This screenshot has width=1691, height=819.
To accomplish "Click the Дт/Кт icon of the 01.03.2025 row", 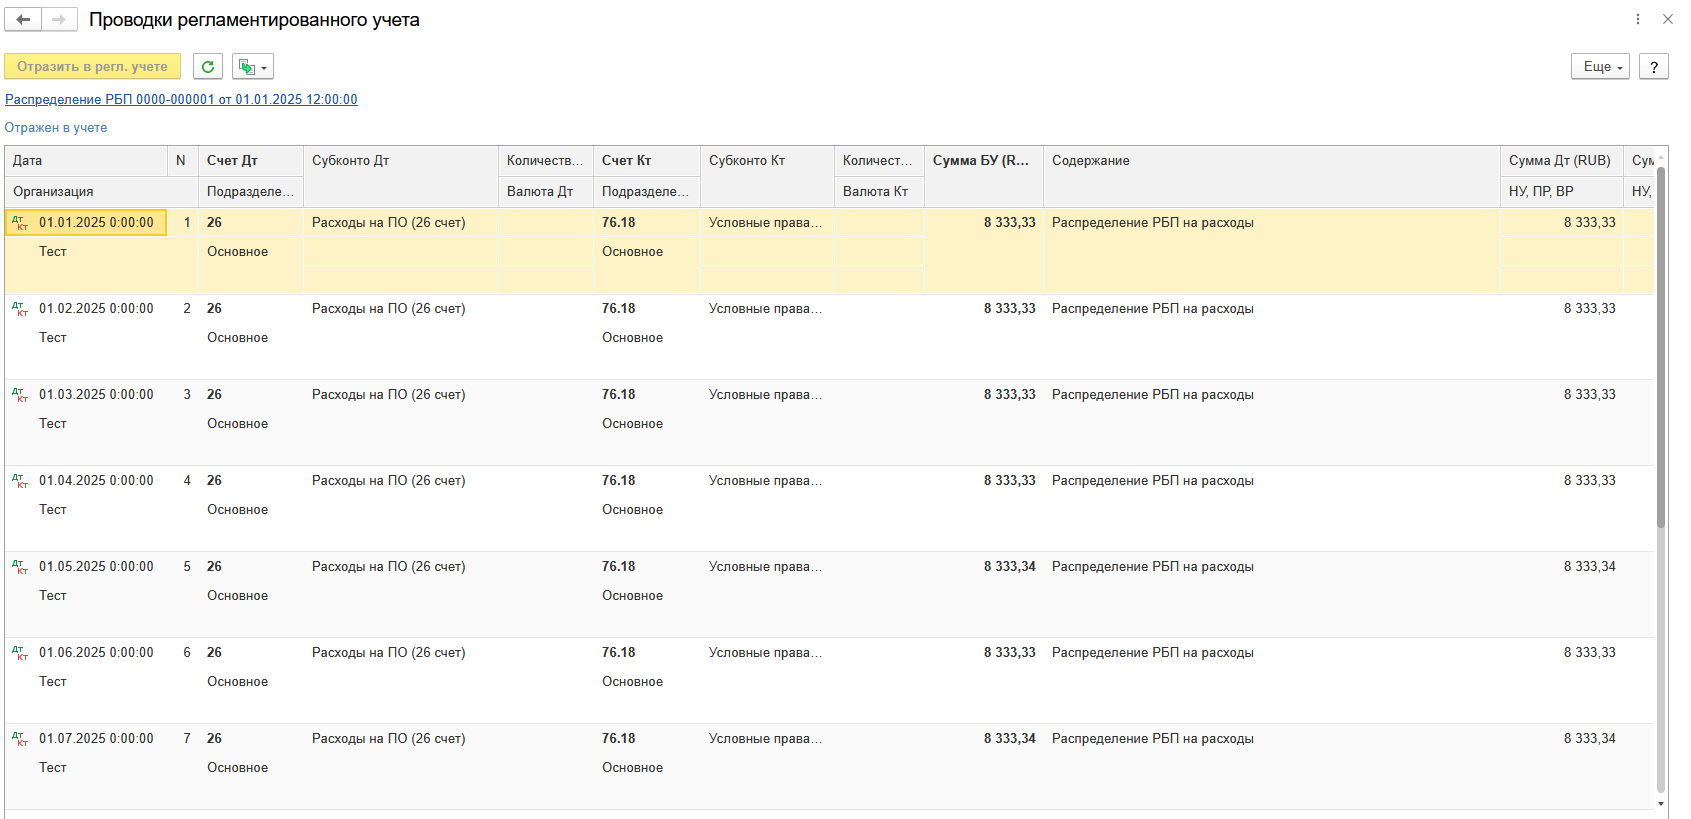I will [20, 395].
